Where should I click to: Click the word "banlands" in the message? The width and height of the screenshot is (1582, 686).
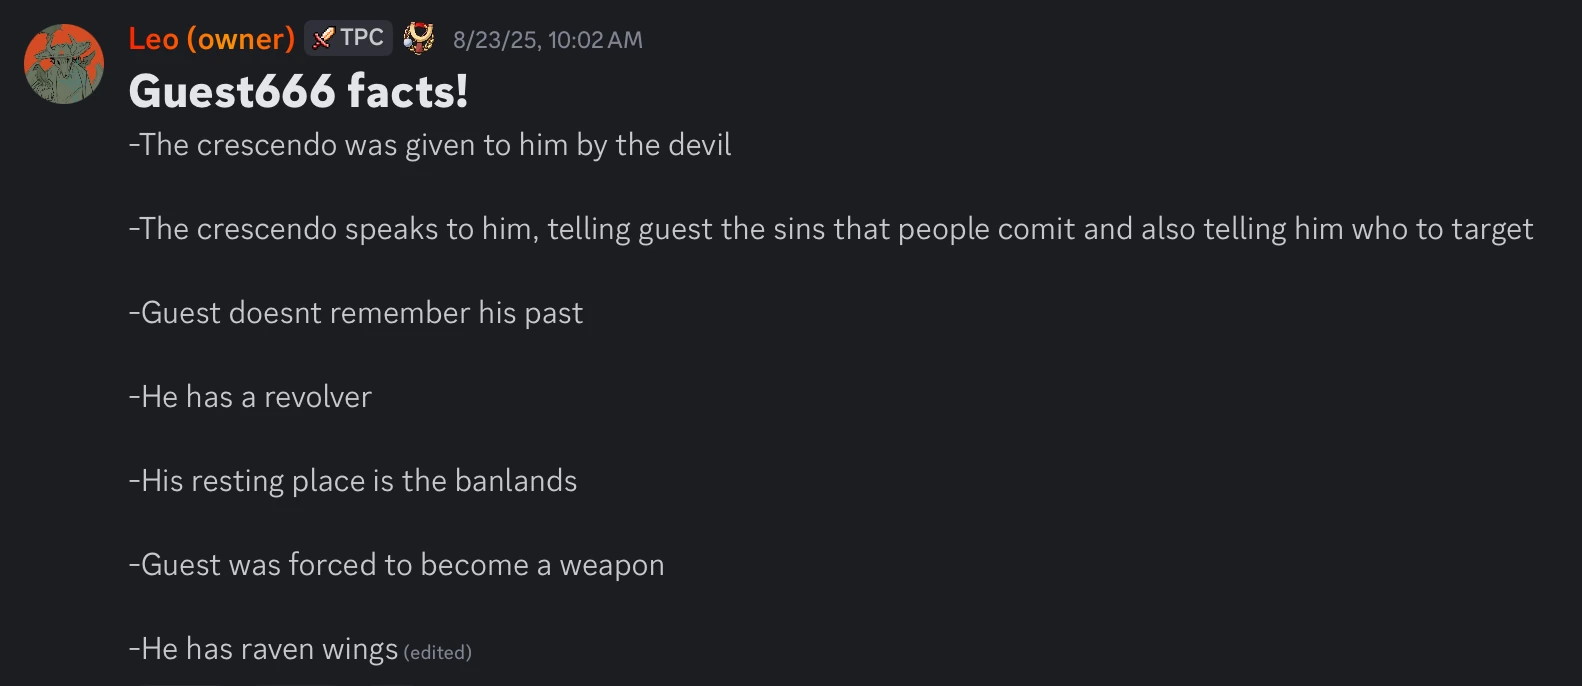[516, 481]
